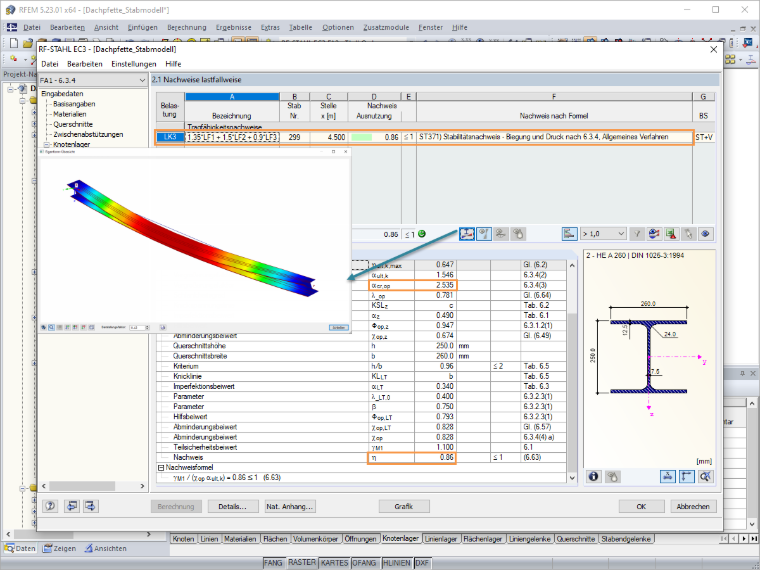Toggle cross-section dimensions display icon
Viewport: 760px width, 570px height.
pyautogui.click(x=668, y=476)
